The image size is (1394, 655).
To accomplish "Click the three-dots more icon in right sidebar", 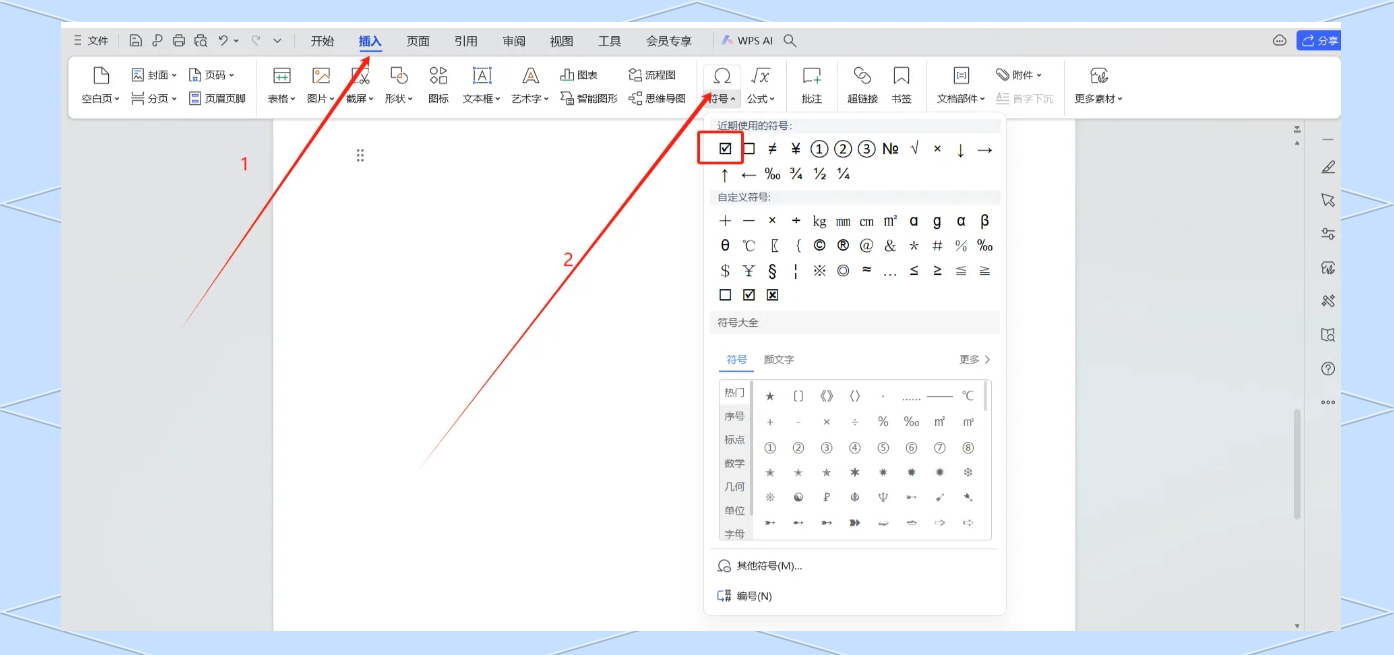I will 1328,402.
